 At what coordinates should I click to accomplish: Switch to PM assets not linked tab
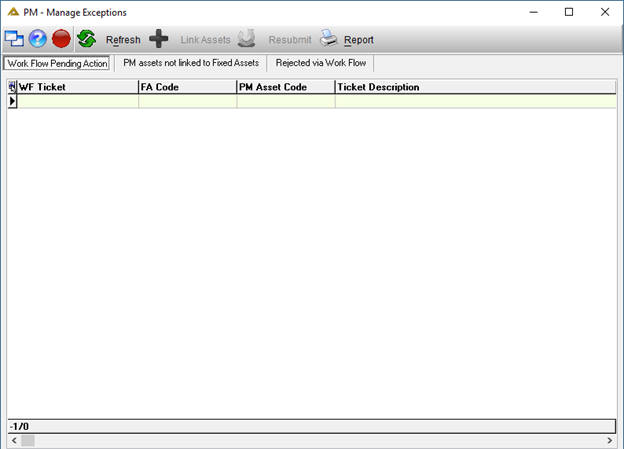tap(191, 63)
